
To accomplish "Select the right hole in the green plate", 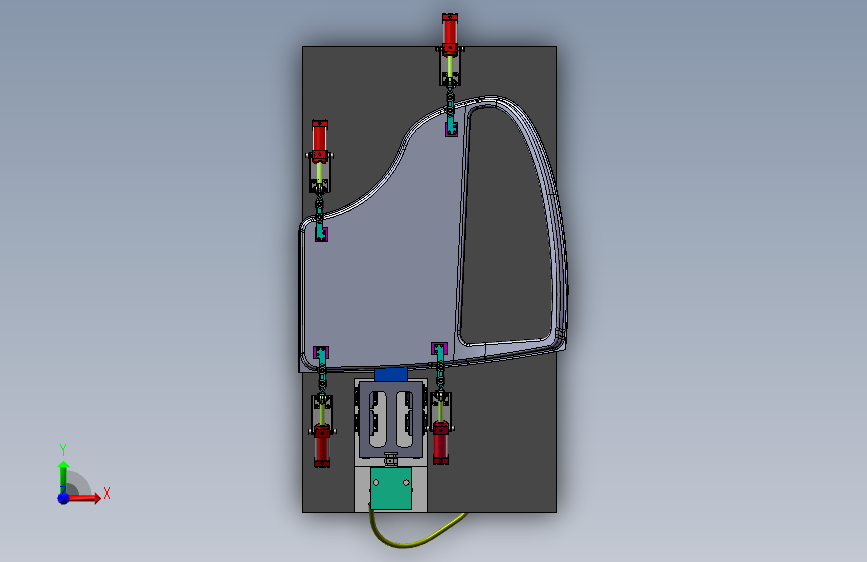I will (406, 483).
